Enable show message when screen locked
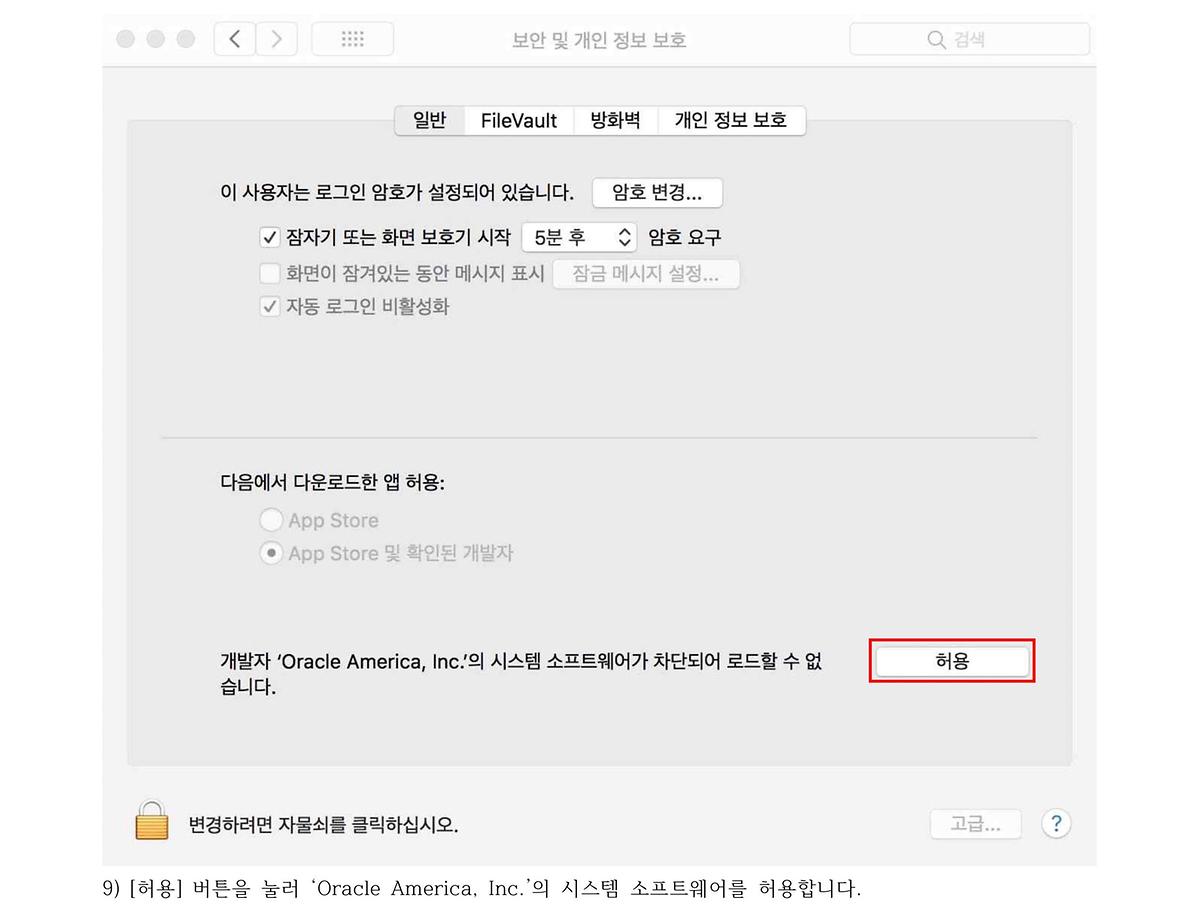This screenshot has width=1200, height=904. coord(269,273)
